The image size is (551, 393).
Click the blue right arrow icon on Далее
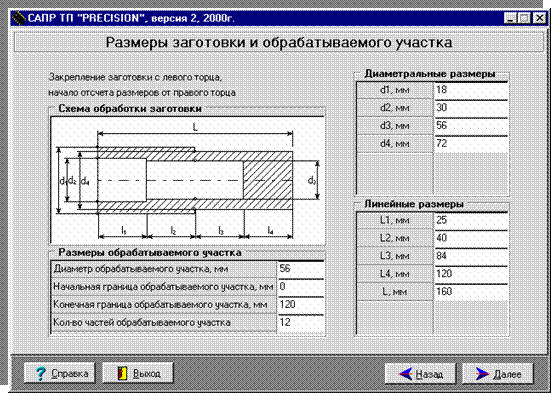pyautogui.click(x=482, y=374)
